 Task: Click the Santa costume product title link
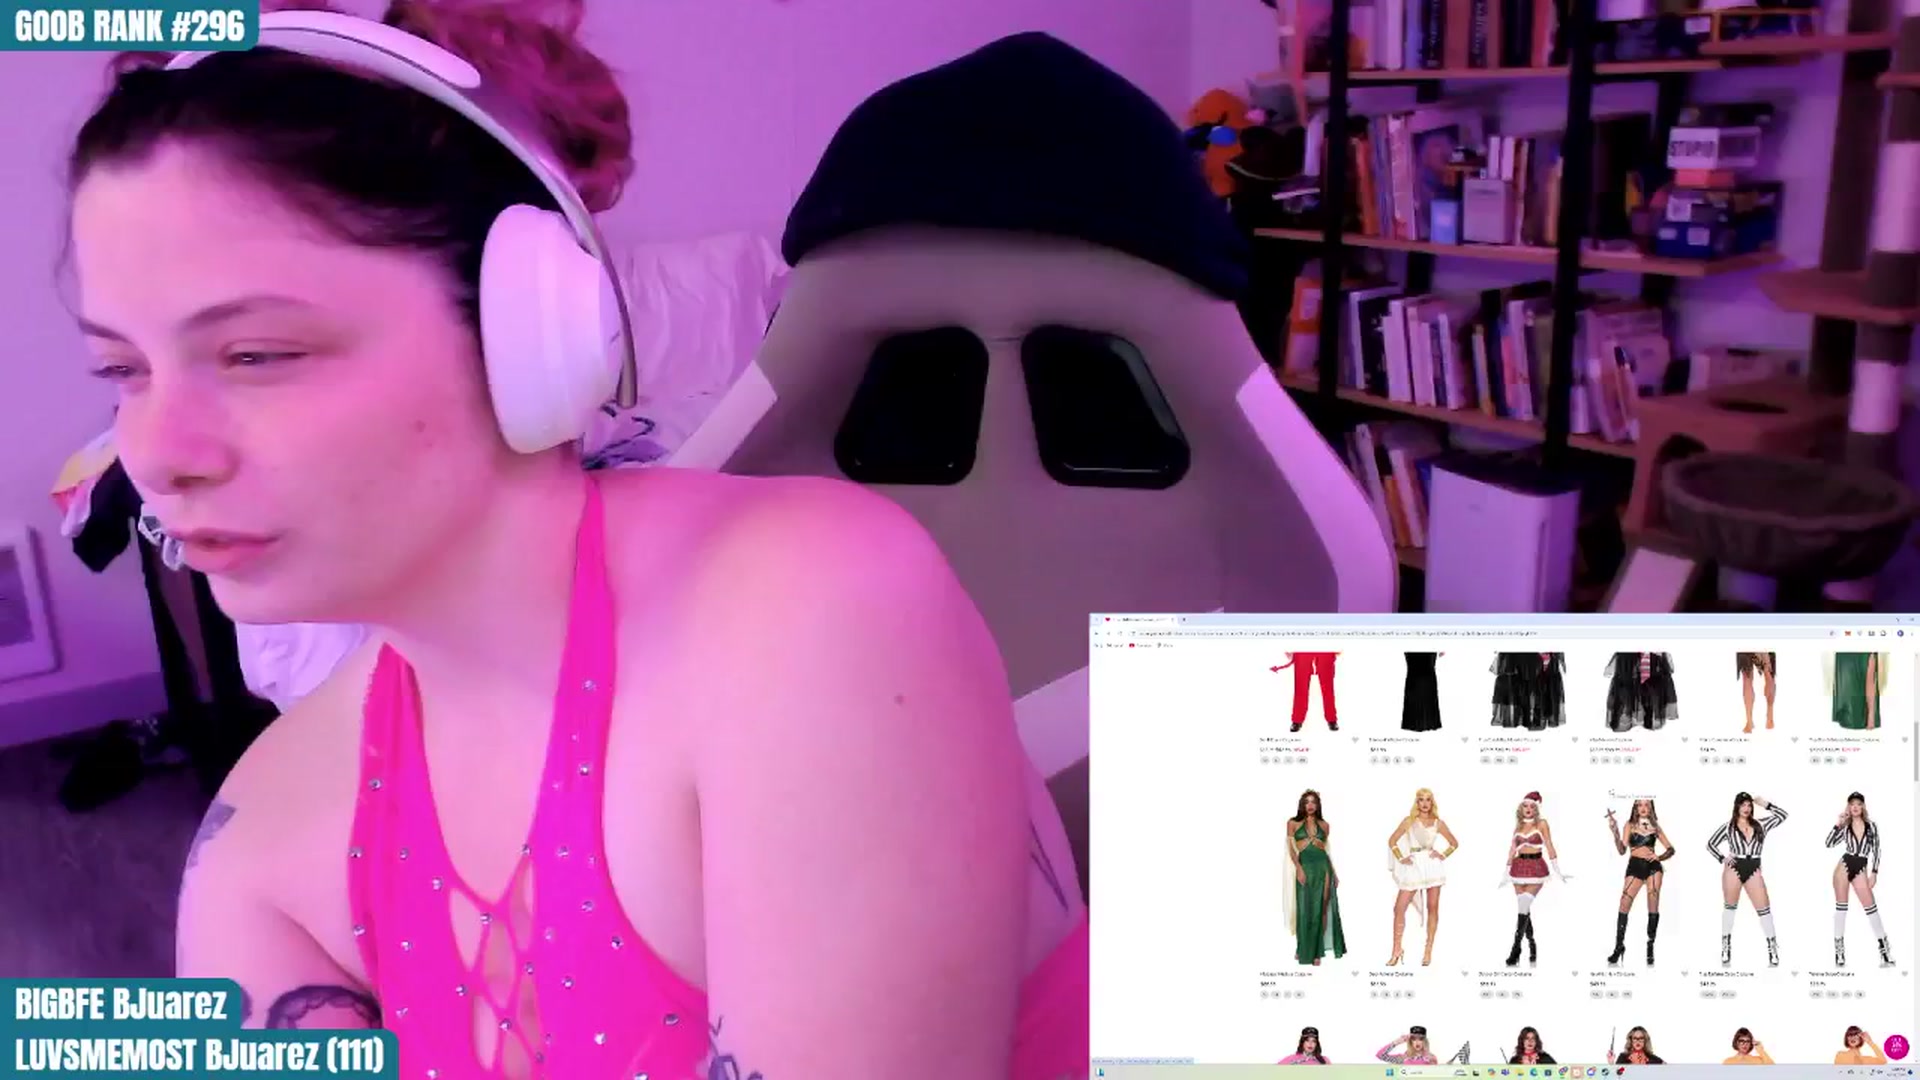pos(1505,973)
